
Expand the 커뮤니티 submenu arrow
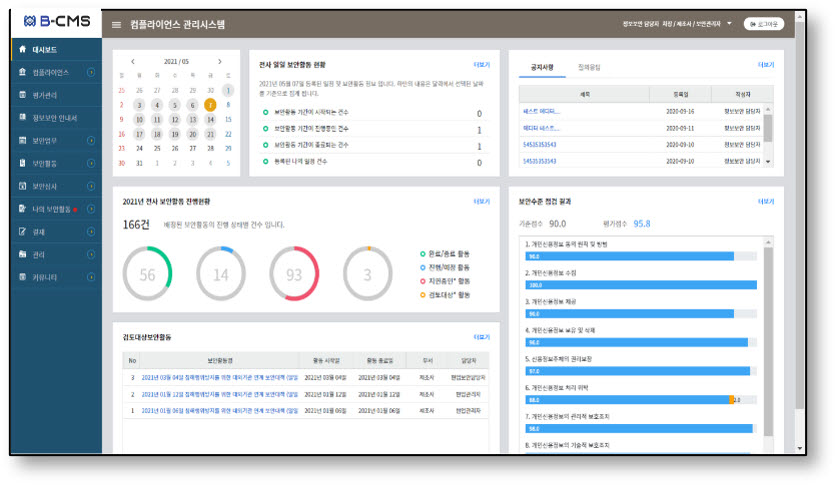tap(91, 277)
